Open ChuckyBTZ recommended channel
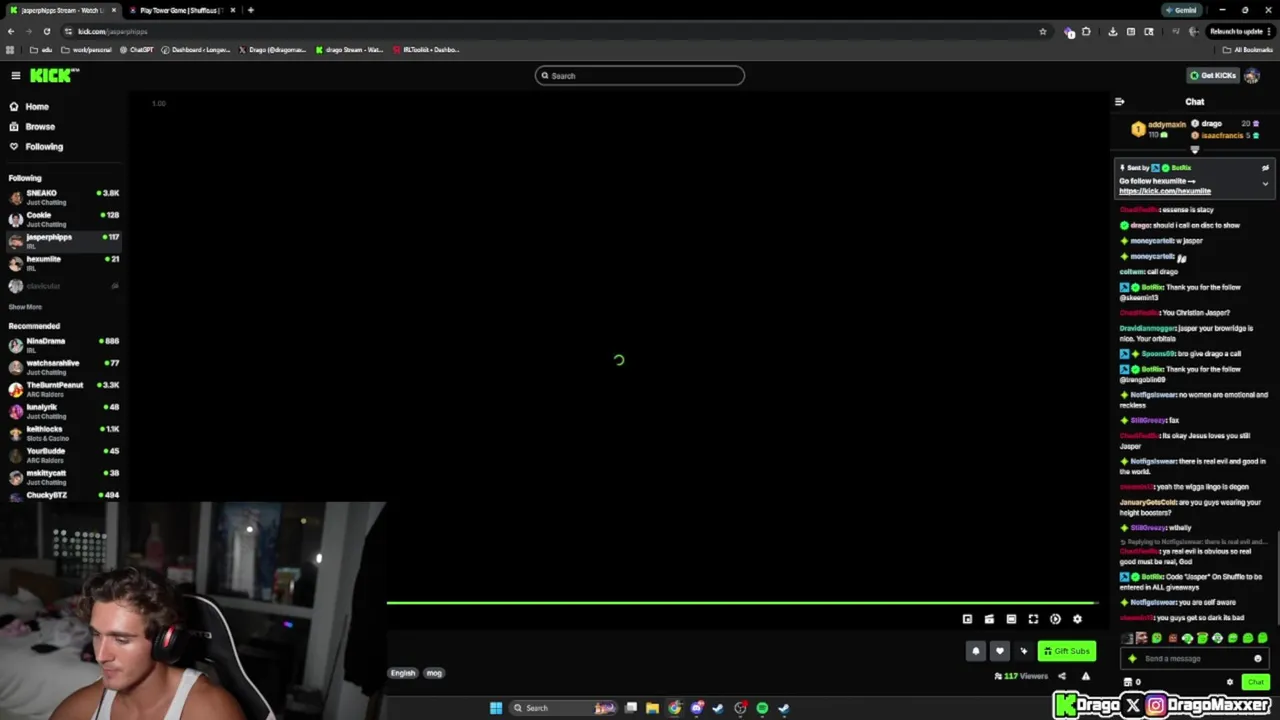Screen dimensions: 1280x720 [64, 495]
